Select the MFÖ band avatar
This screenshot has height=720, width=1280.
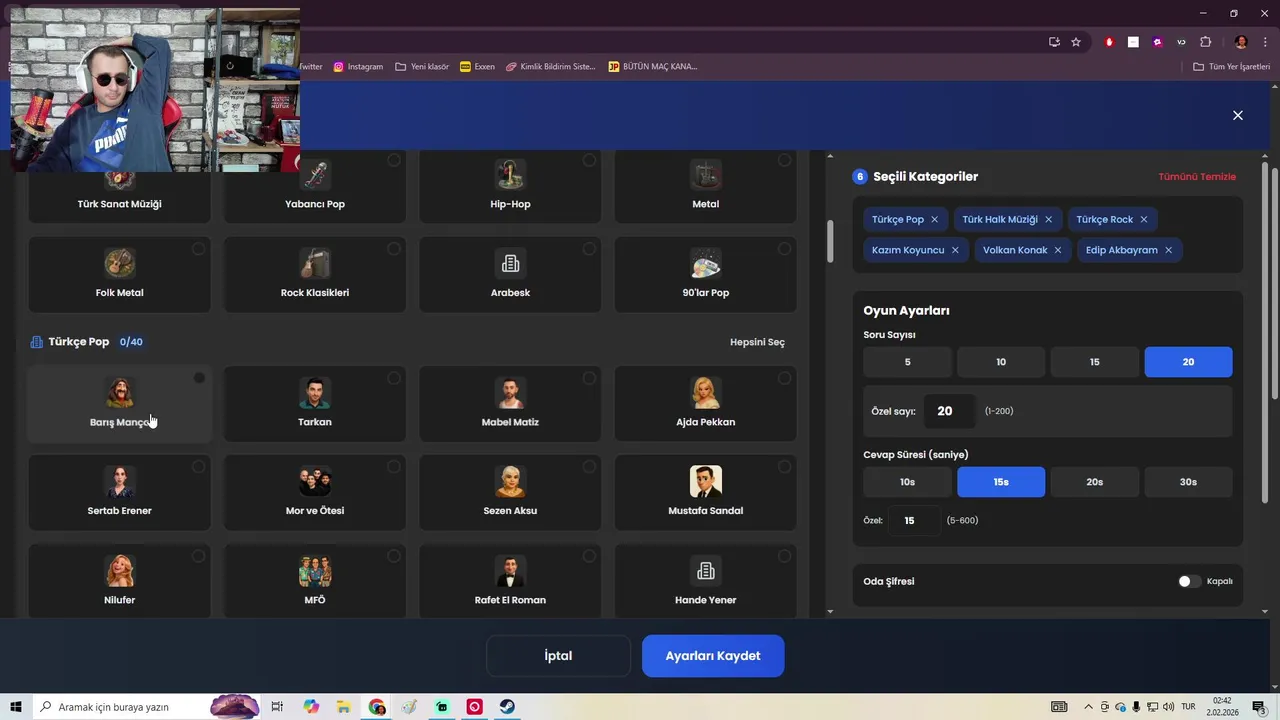click(315, 571)
